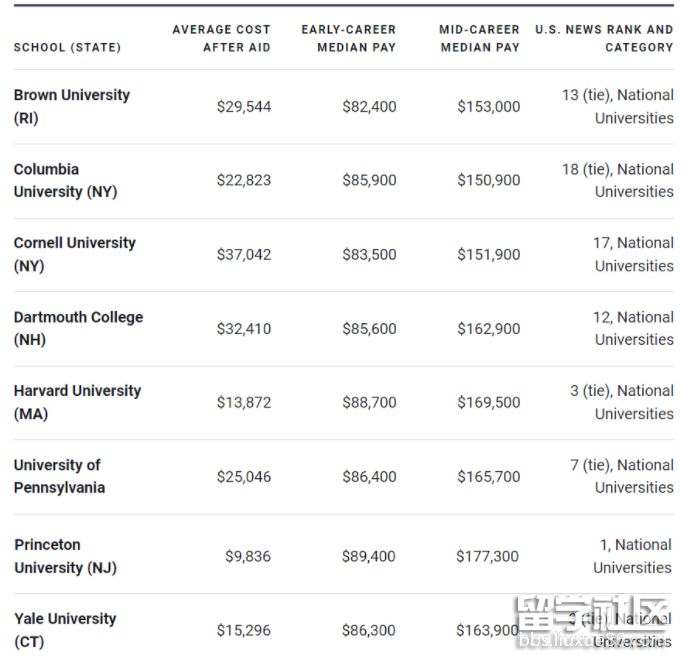Screen dimensions: 682x662
Task: Select the Cornell University (NY) school name
Action: [x=74, y=254]
